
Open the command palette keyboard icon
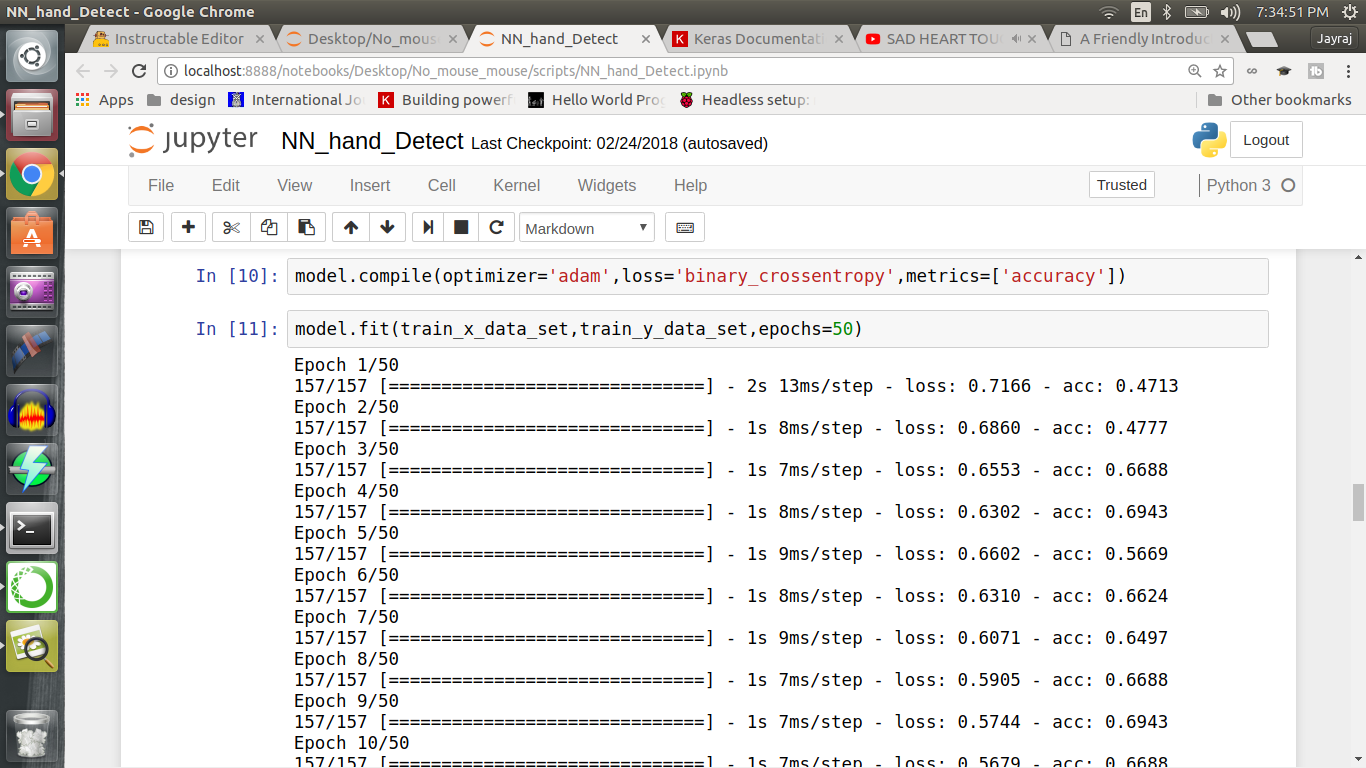685,227
